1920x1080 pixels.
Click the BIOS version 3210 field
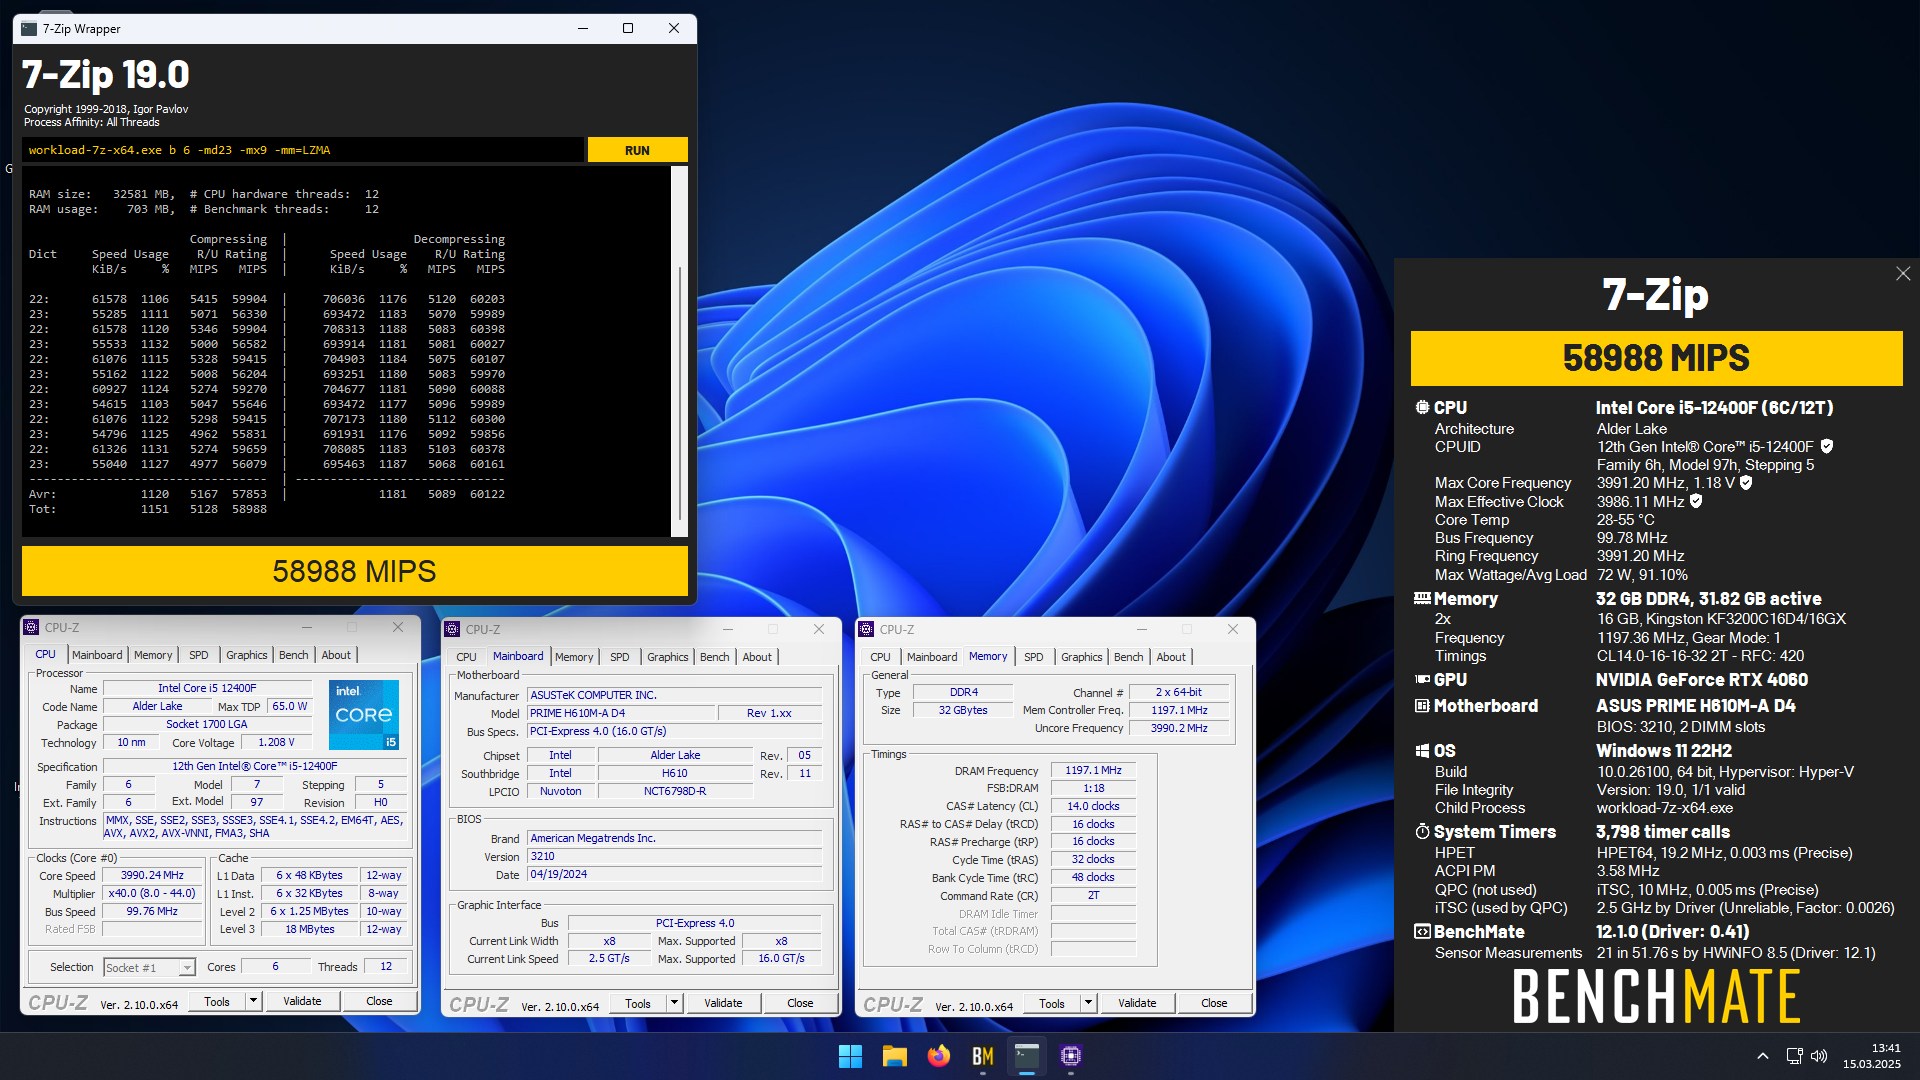click(675, 856)
